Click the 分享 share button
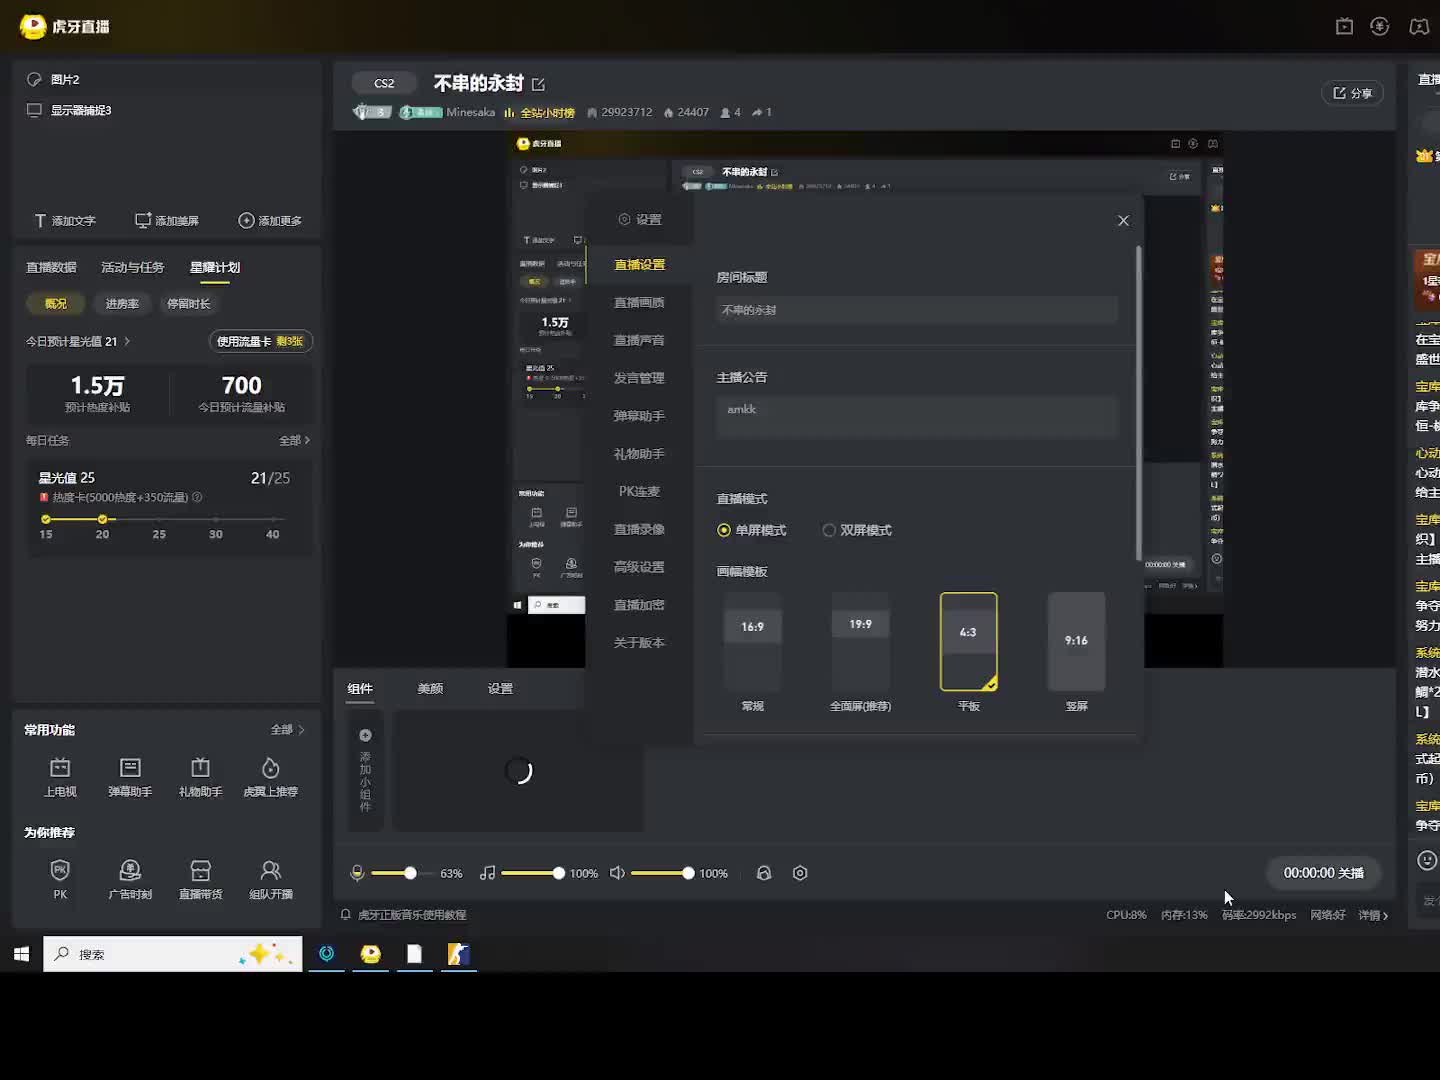The height and width of the screenshot is (1080, 1440). pyautogui.click(x=1352, y=93)
